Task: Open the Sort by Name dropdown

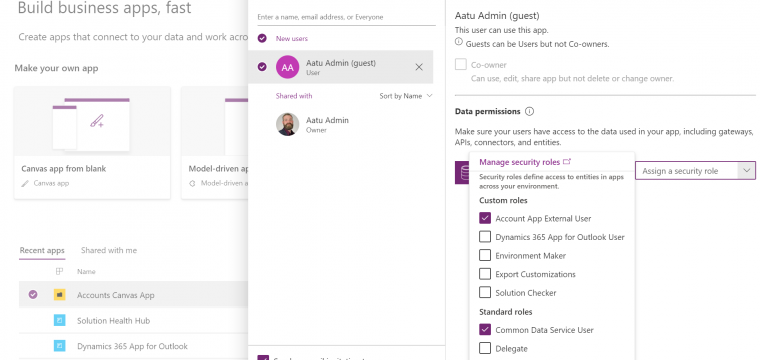Action: [x=406, y=96]
